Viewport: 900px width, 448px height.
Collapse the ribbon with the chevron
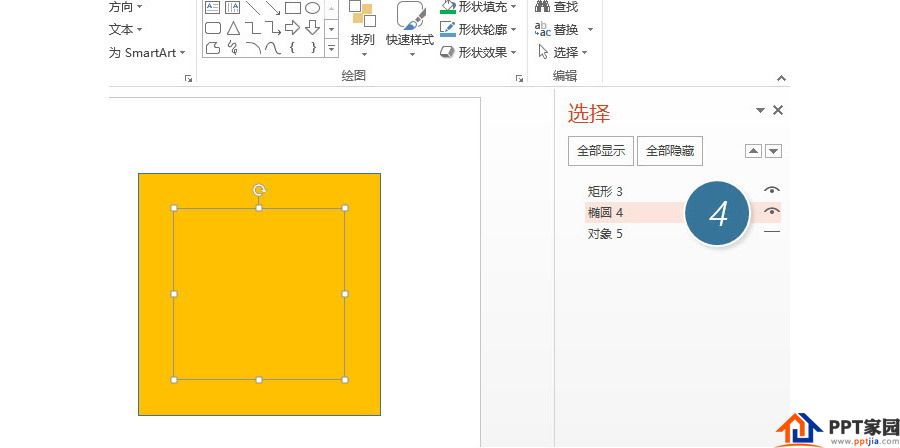(781, 78)
